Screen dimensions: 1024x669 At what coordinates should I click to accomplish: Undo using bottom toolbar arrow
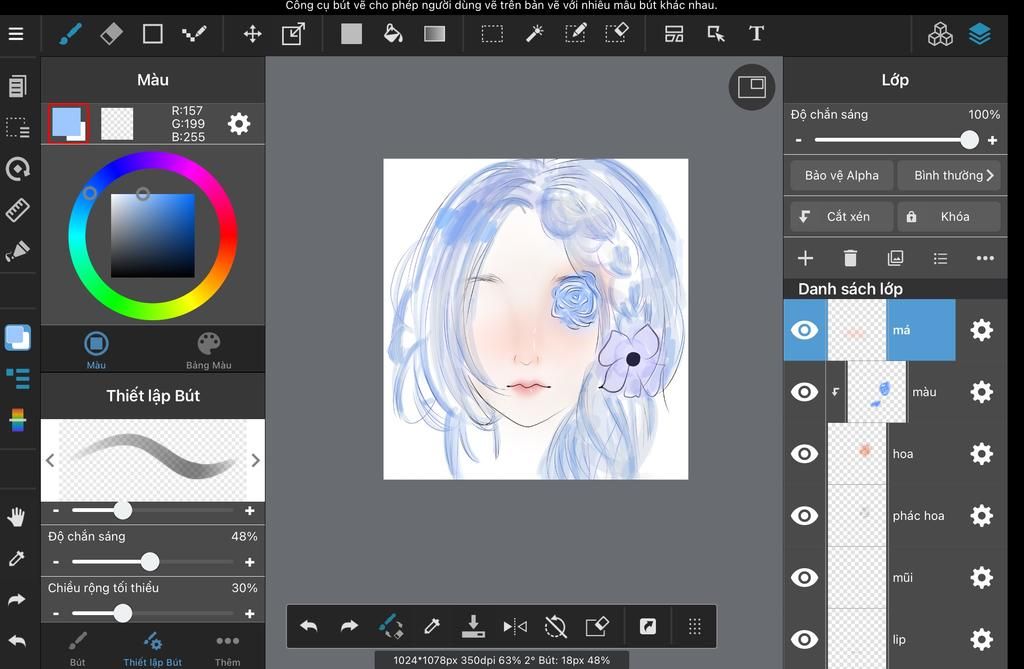pos(308,627)
